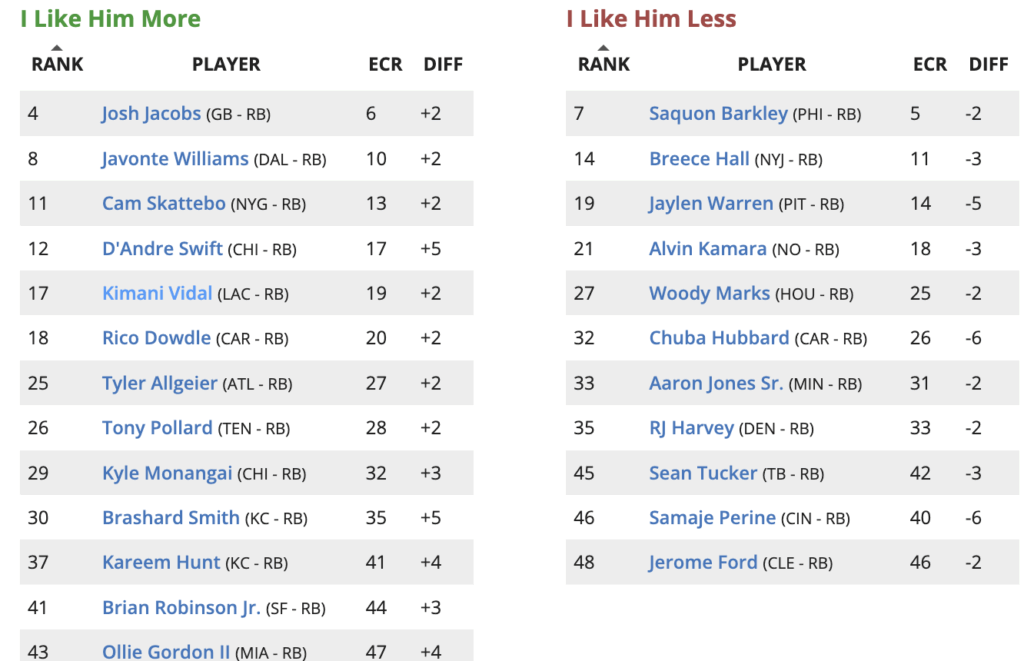Open Kimani Vidal player link

coord(157,293)
